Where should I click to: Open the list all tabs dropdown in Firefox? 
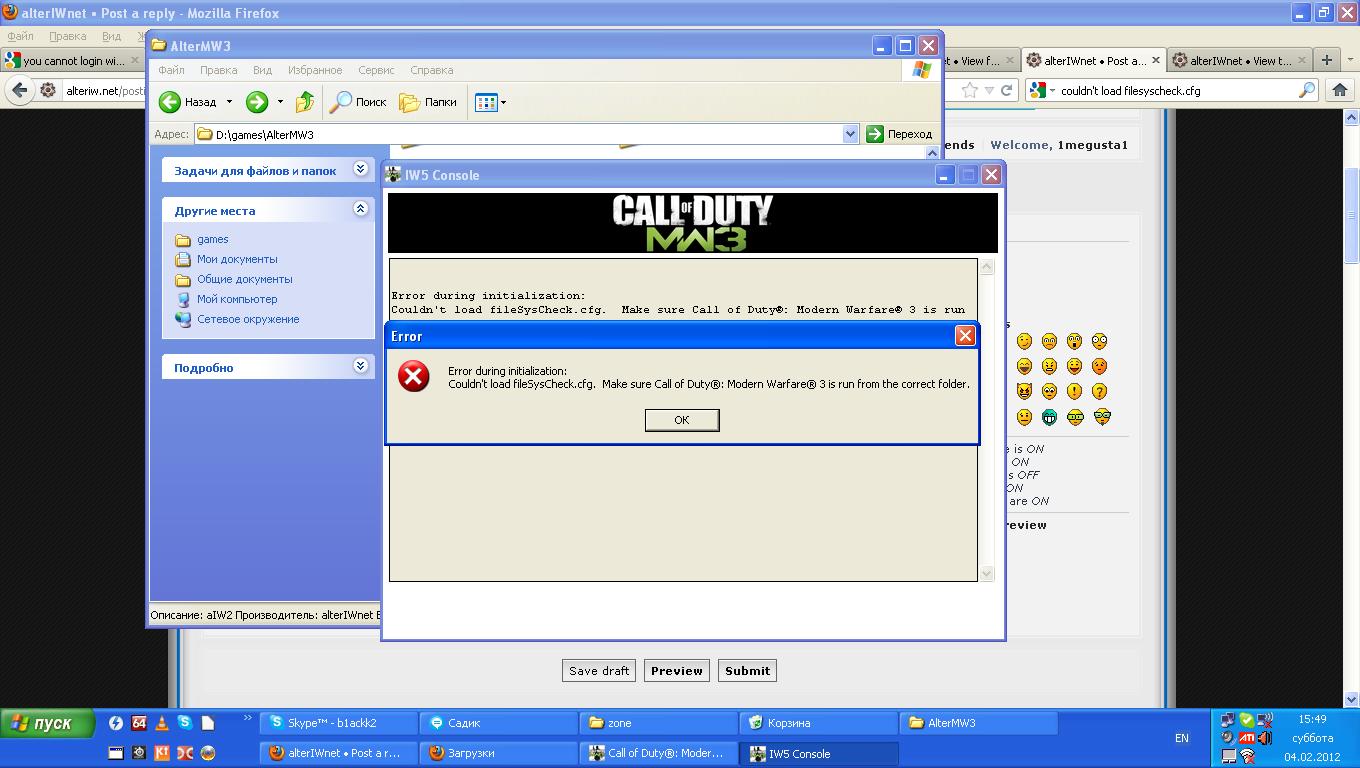click(1350, 61)
